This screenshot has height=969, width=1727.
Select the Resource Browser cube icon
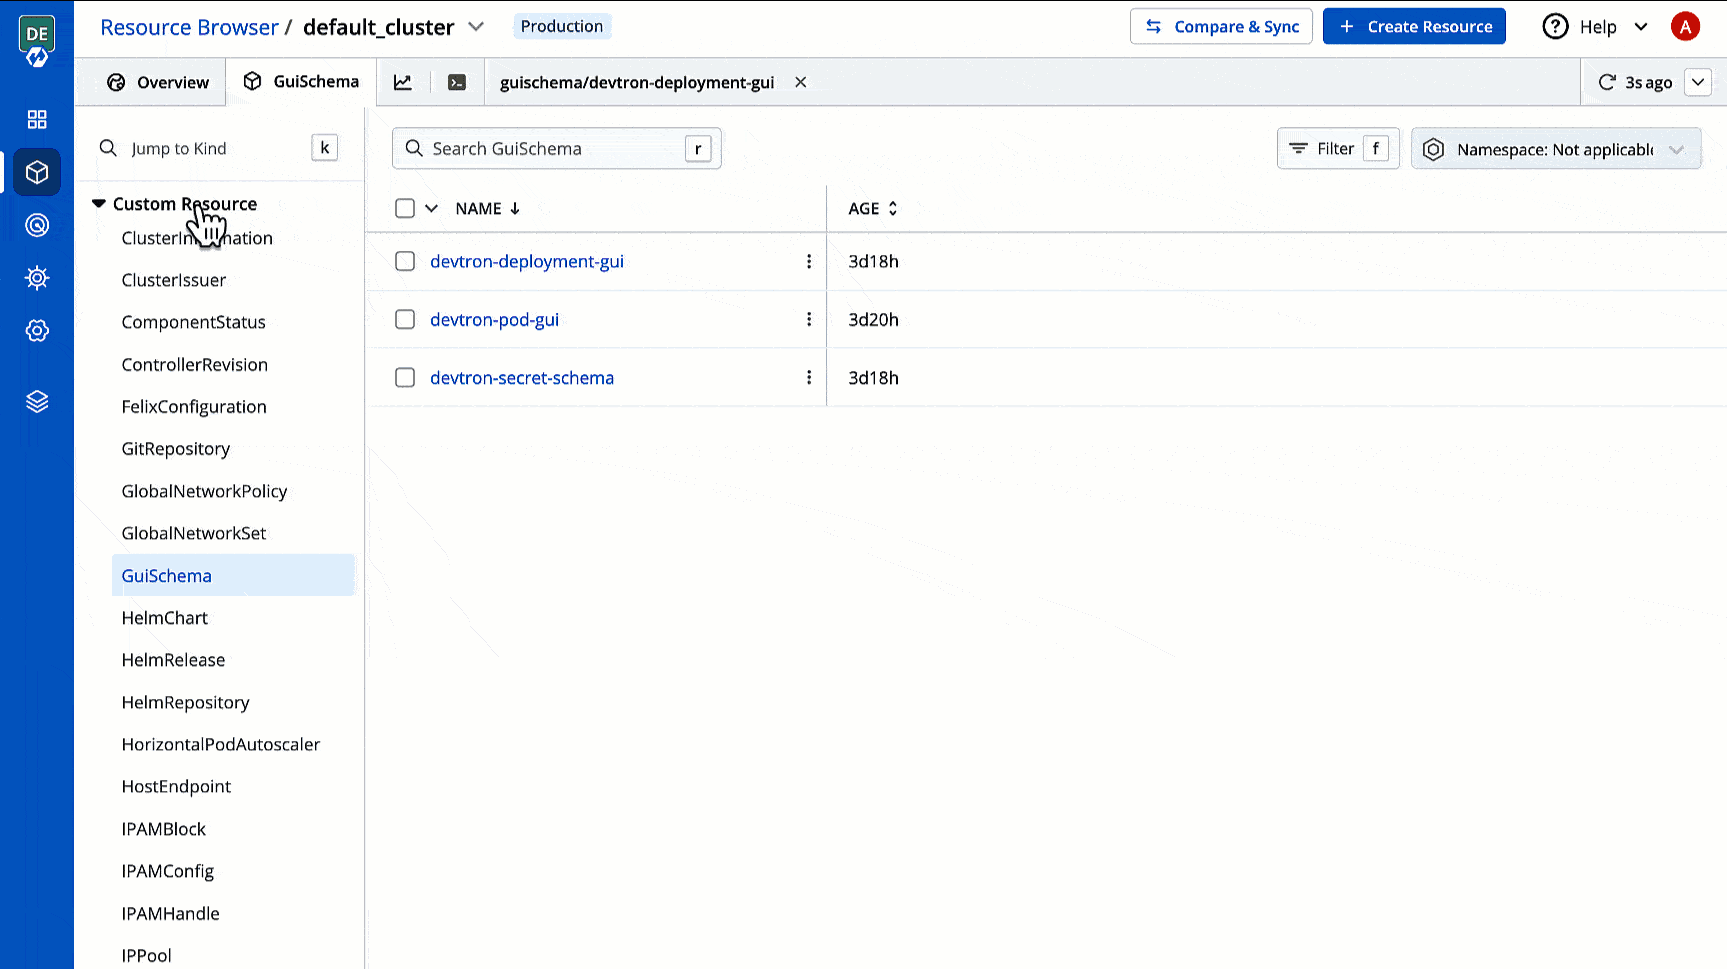(37, 172)
